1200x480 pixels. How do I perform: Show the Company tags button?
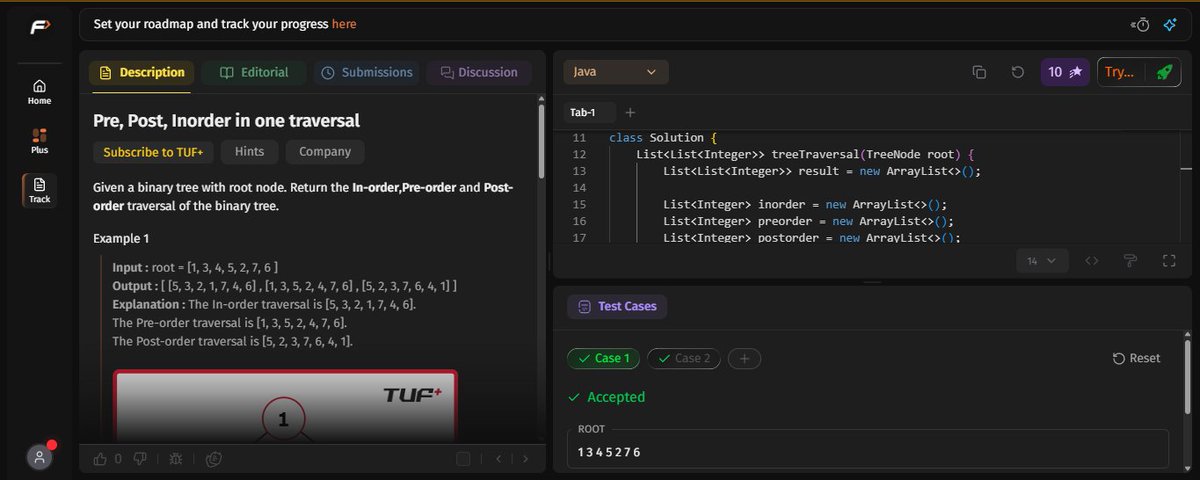(325, 152)
